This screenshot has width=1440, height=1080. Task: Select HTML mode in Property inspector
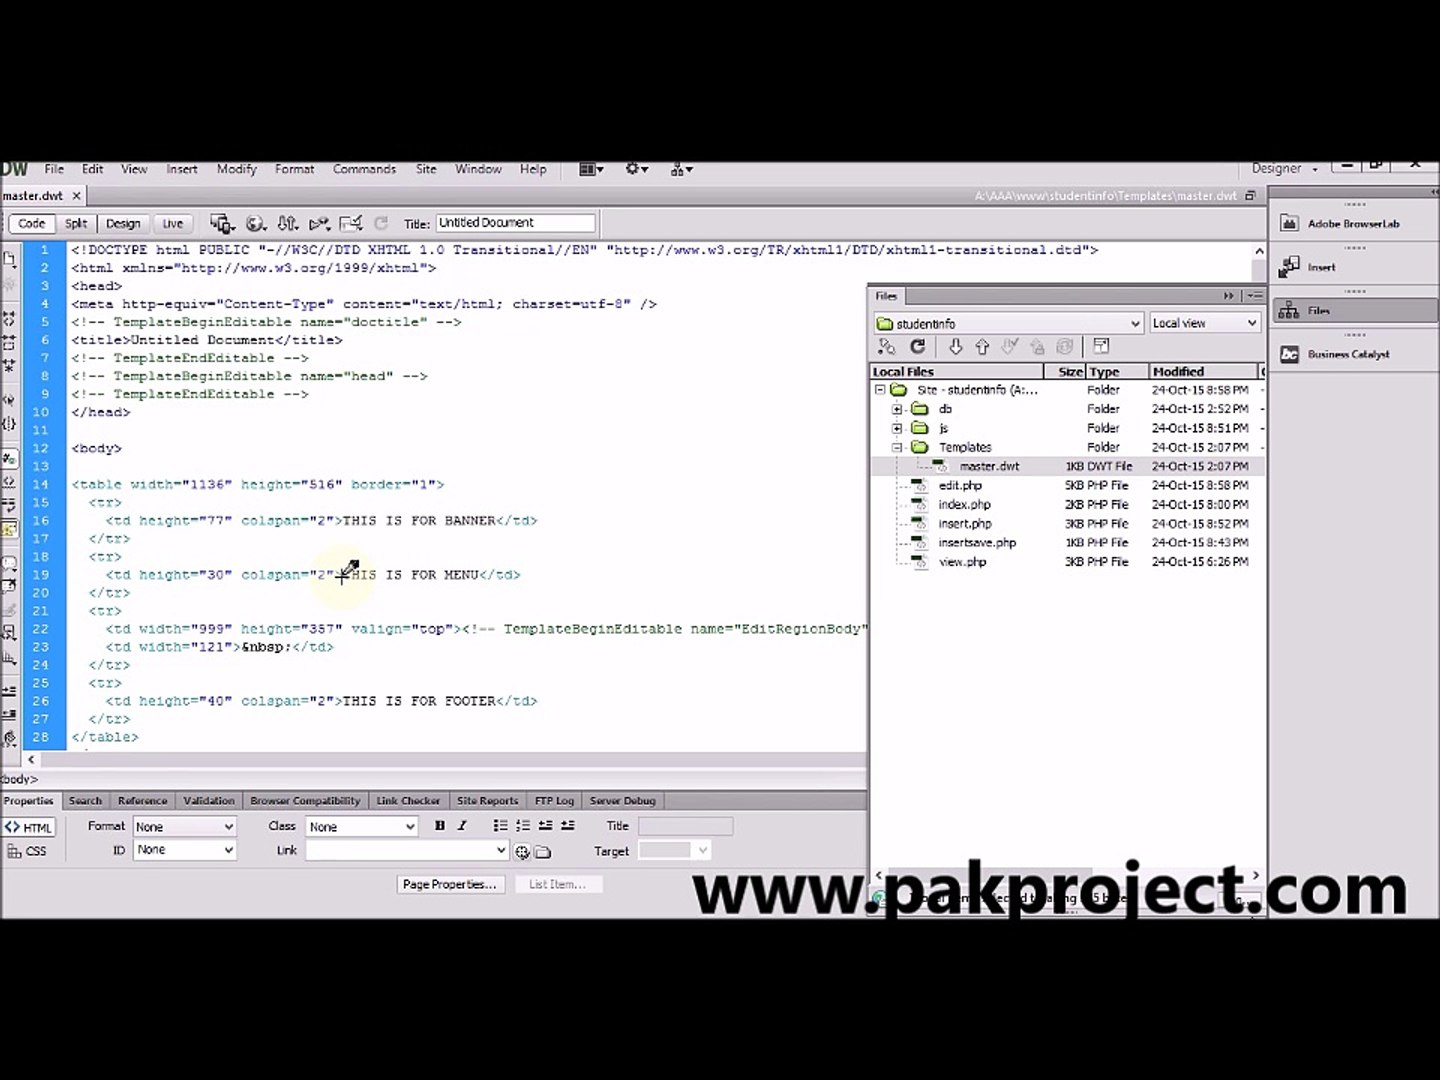pyautogui.click(x=29, y=827)
